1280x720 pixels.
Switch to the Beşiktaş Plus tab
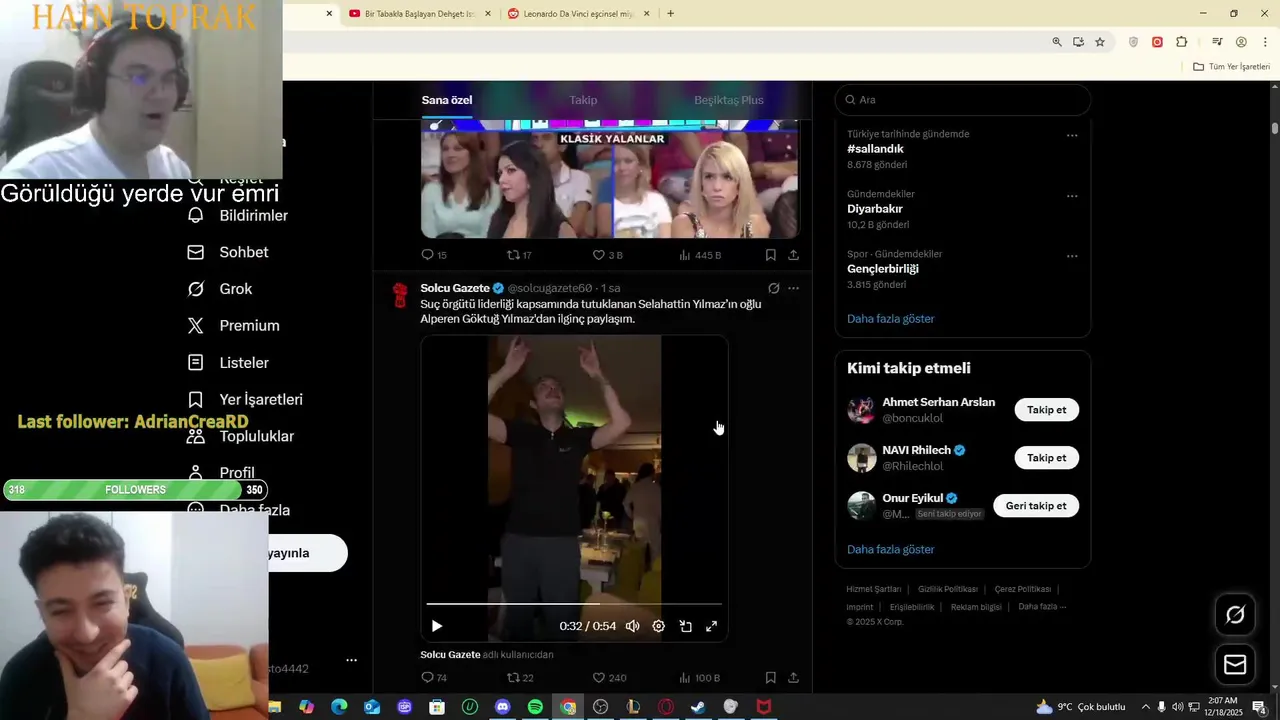click(x=729, y=100)
